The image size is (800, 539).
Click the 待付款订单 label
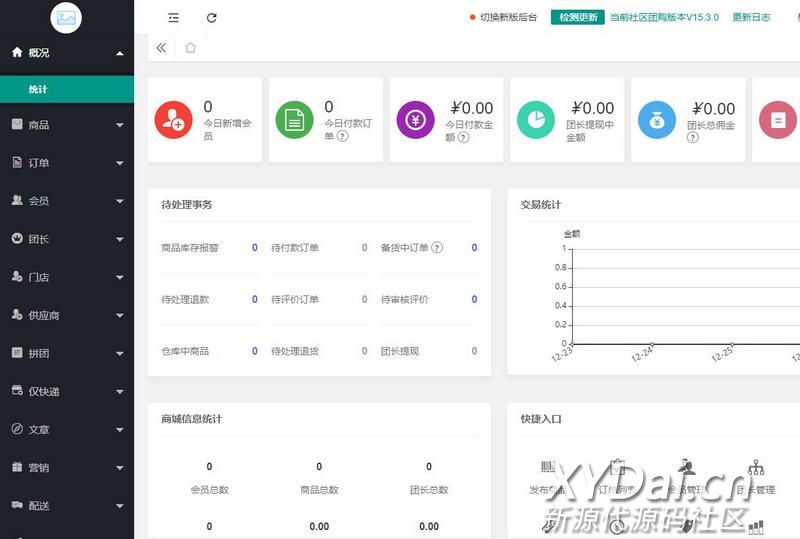(295, 248)
